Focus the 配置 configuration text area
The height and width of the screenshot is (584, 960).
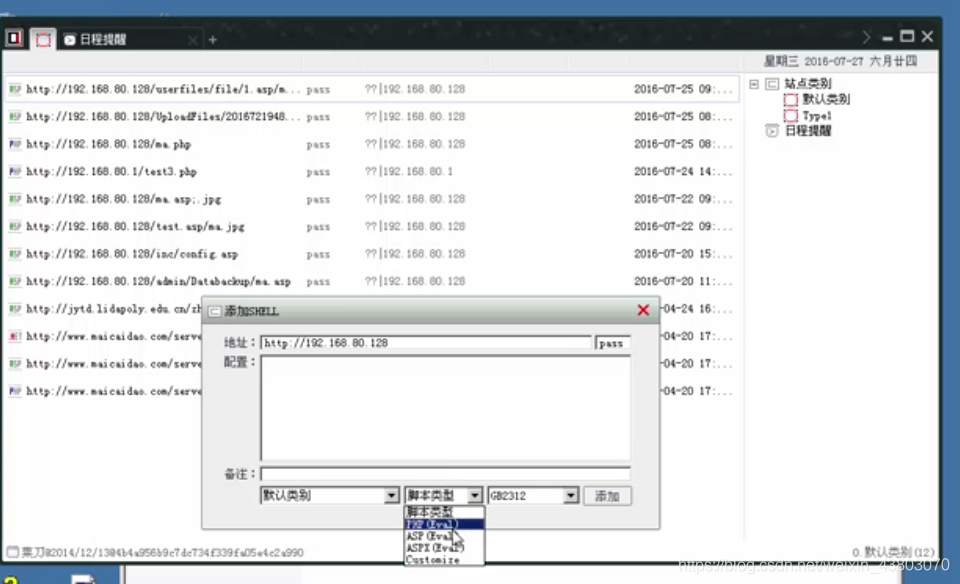446,408
